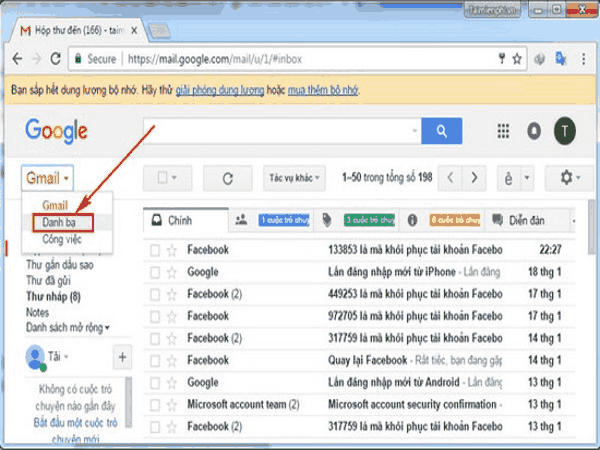Click mua thêm bộ nhớ link
This screenshot has width=600, height=450.
tap(323, 90)
